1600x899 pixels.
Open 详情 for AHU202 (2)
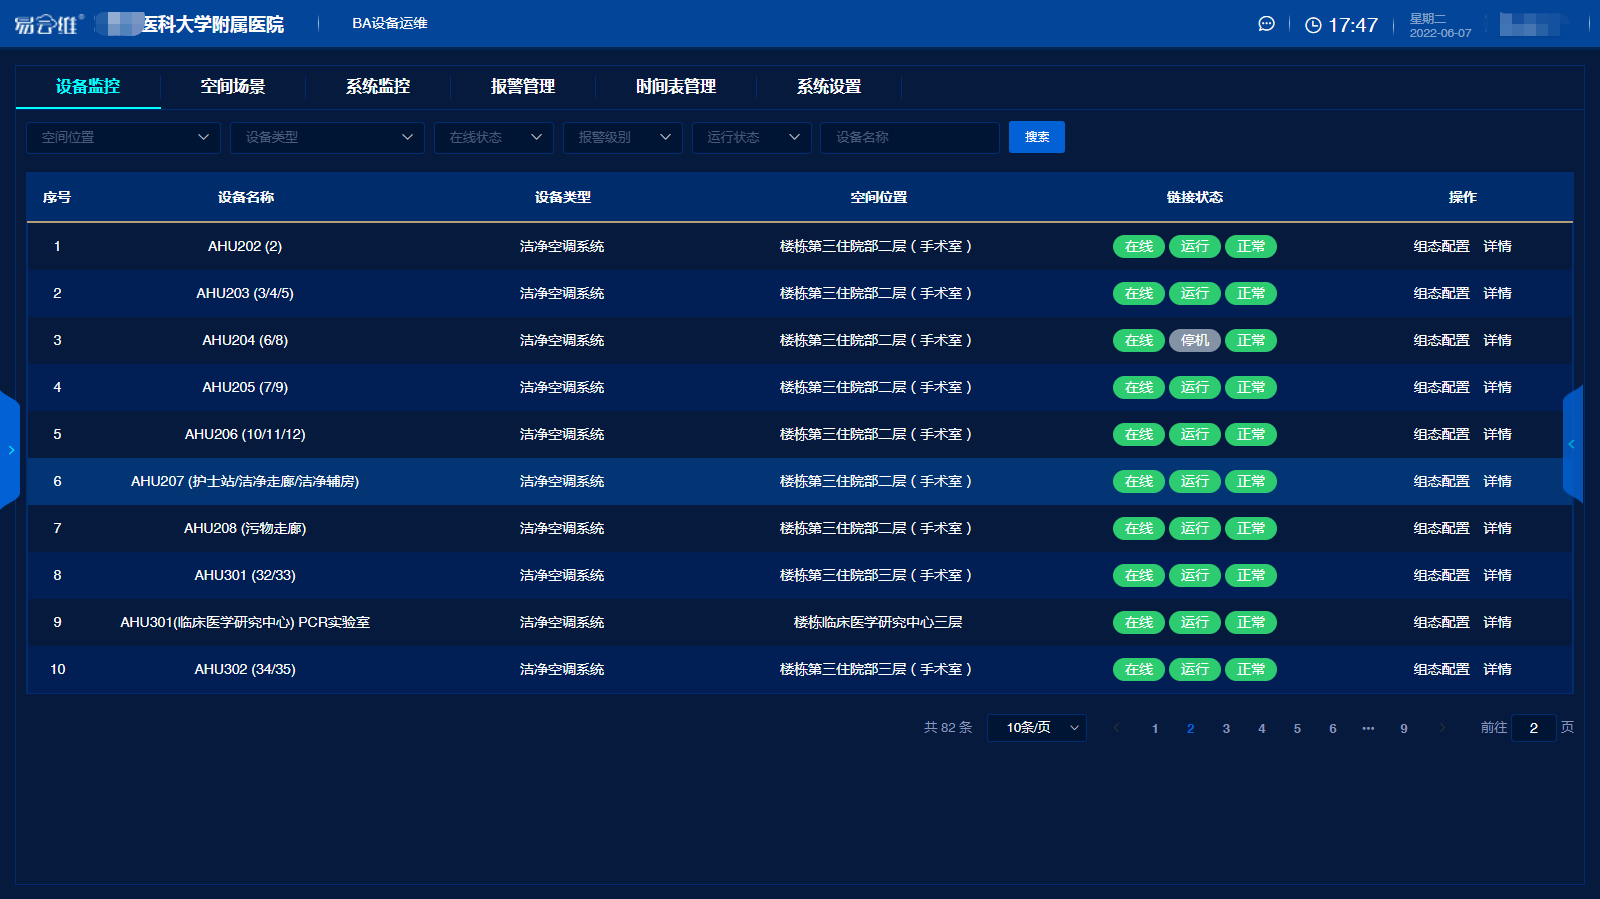1497,247
